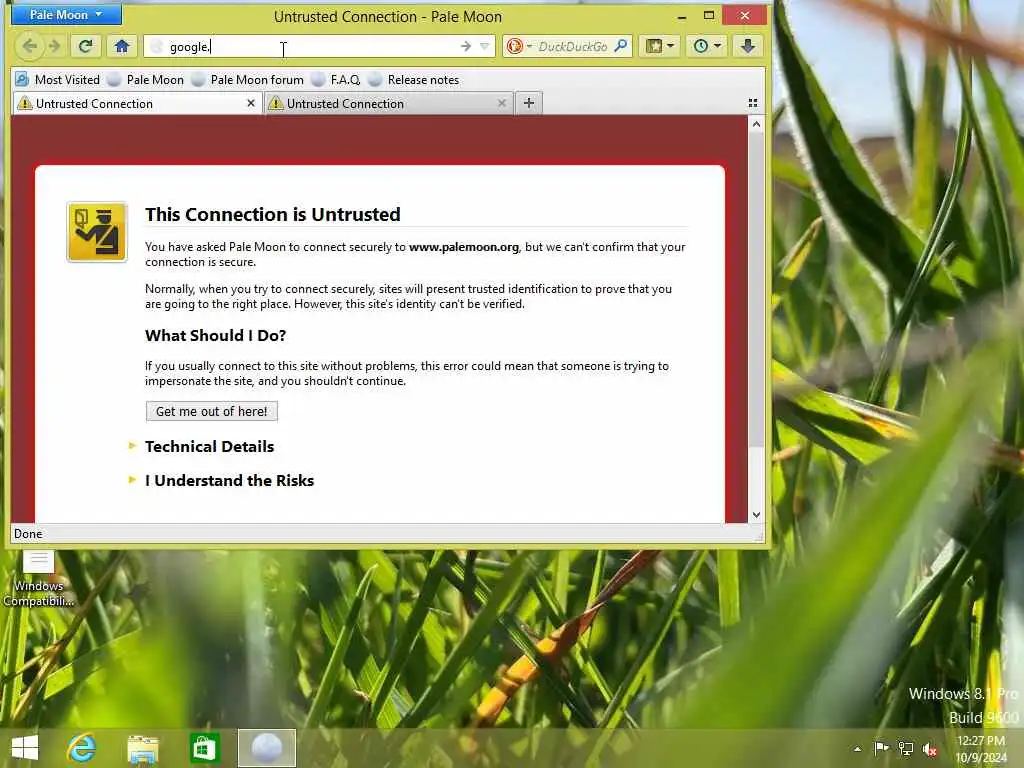Open the Action Center flag icon
Image resolution: width=1024 pixels, height=768 pixels.
point(881,748)
